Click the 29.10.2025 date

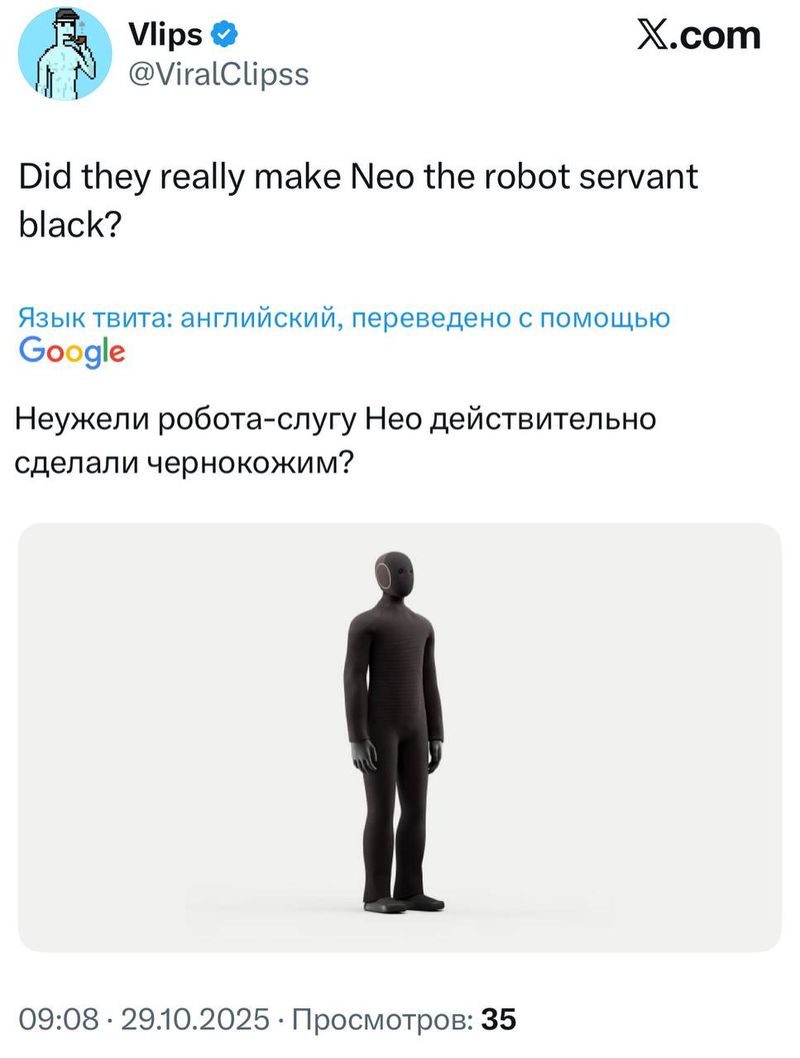point(196,1019)
